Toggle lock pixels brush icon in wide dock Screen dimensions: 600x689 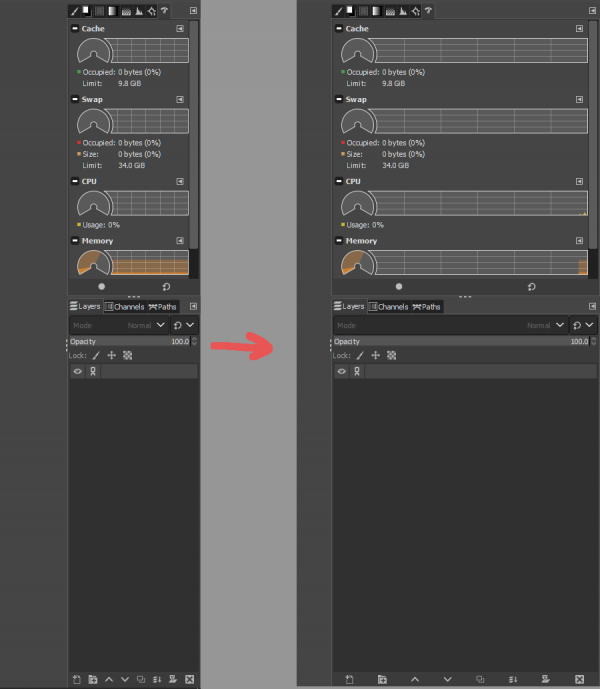pos(360,355)
